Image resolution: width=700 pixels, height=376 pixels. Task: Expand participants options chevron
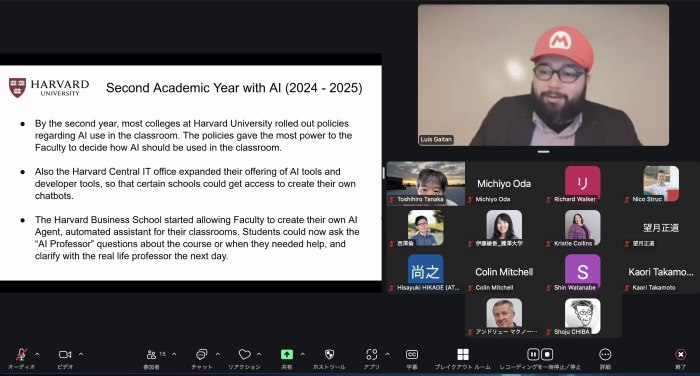pos(174,354)
